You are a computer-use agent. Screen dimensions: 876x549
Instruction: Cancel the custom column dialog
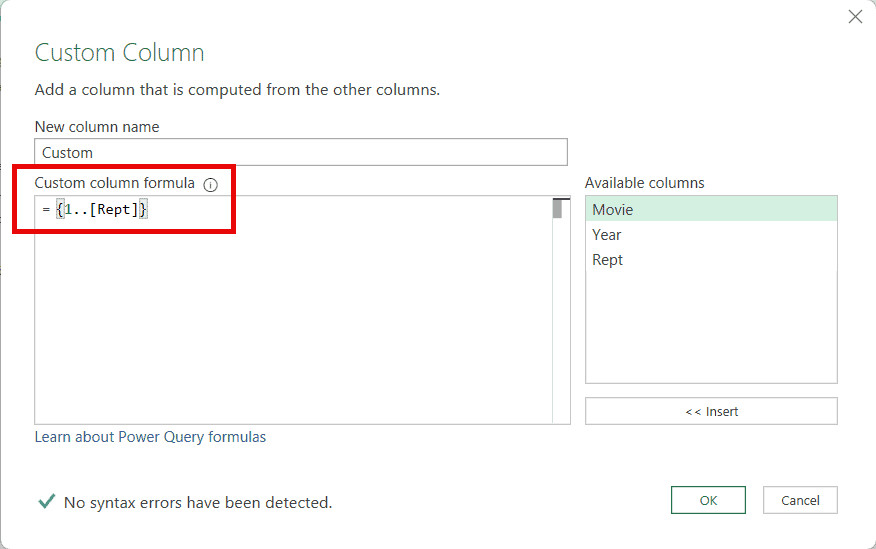pos(799,500)
